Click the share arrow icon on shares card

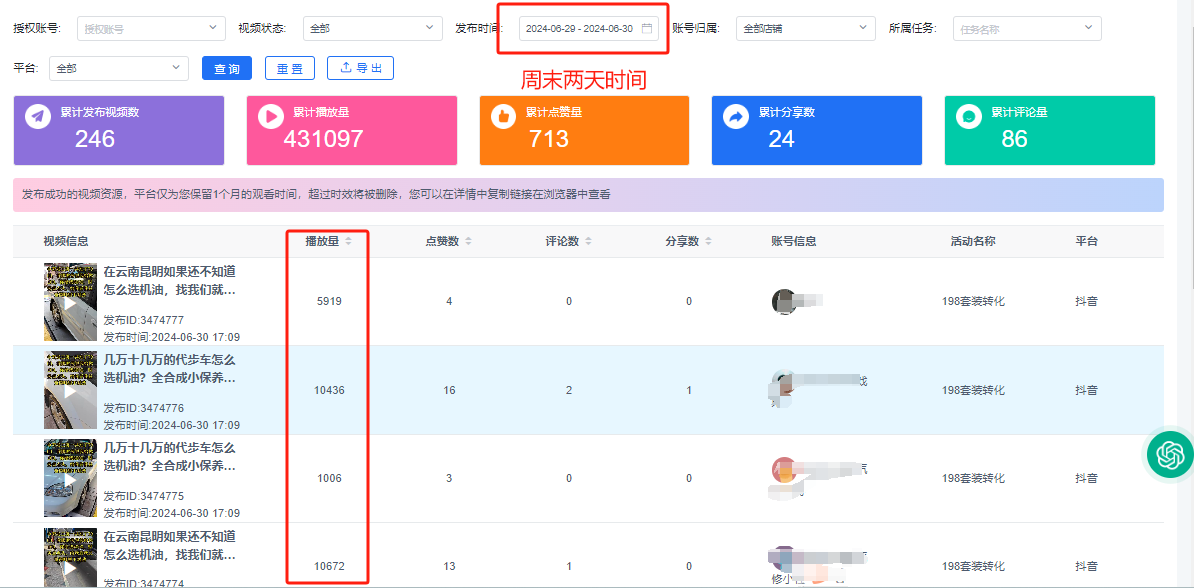point(736,117)
